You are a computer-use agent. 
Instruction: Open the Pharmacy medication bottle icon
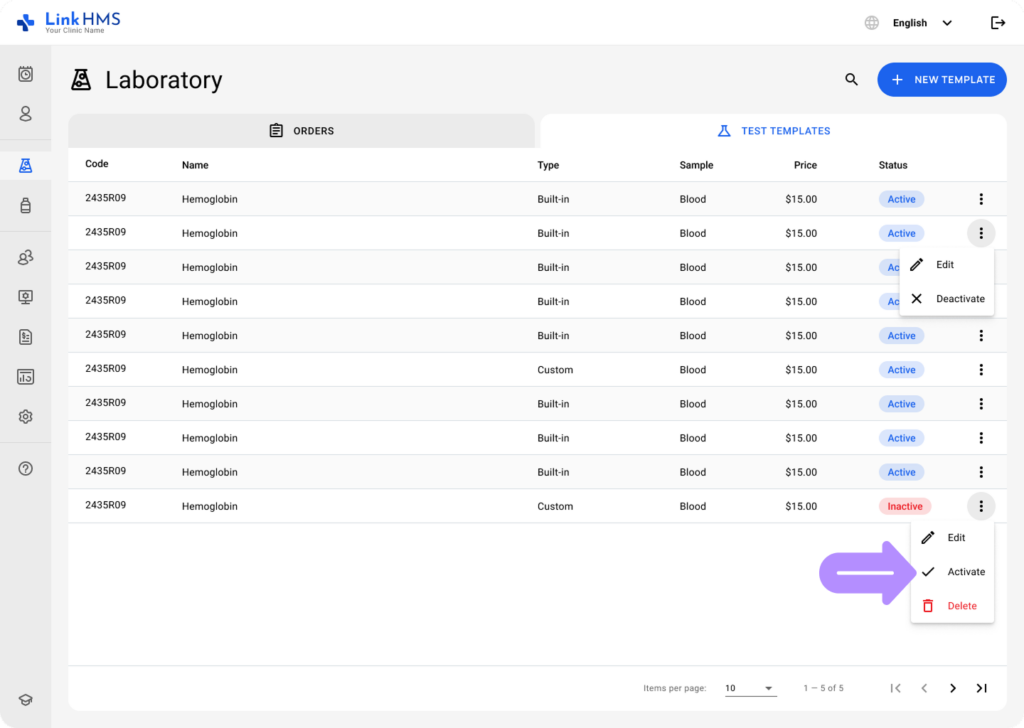[x=24, y=206]
